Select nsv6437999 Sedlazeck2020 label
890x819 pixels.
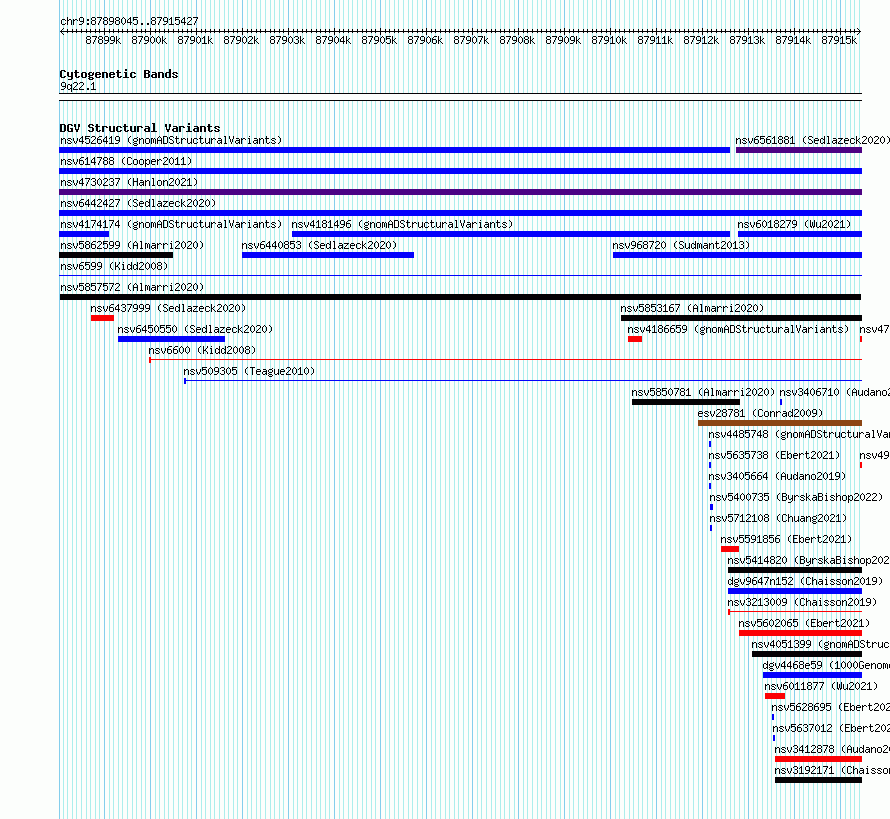pos(168,308)
